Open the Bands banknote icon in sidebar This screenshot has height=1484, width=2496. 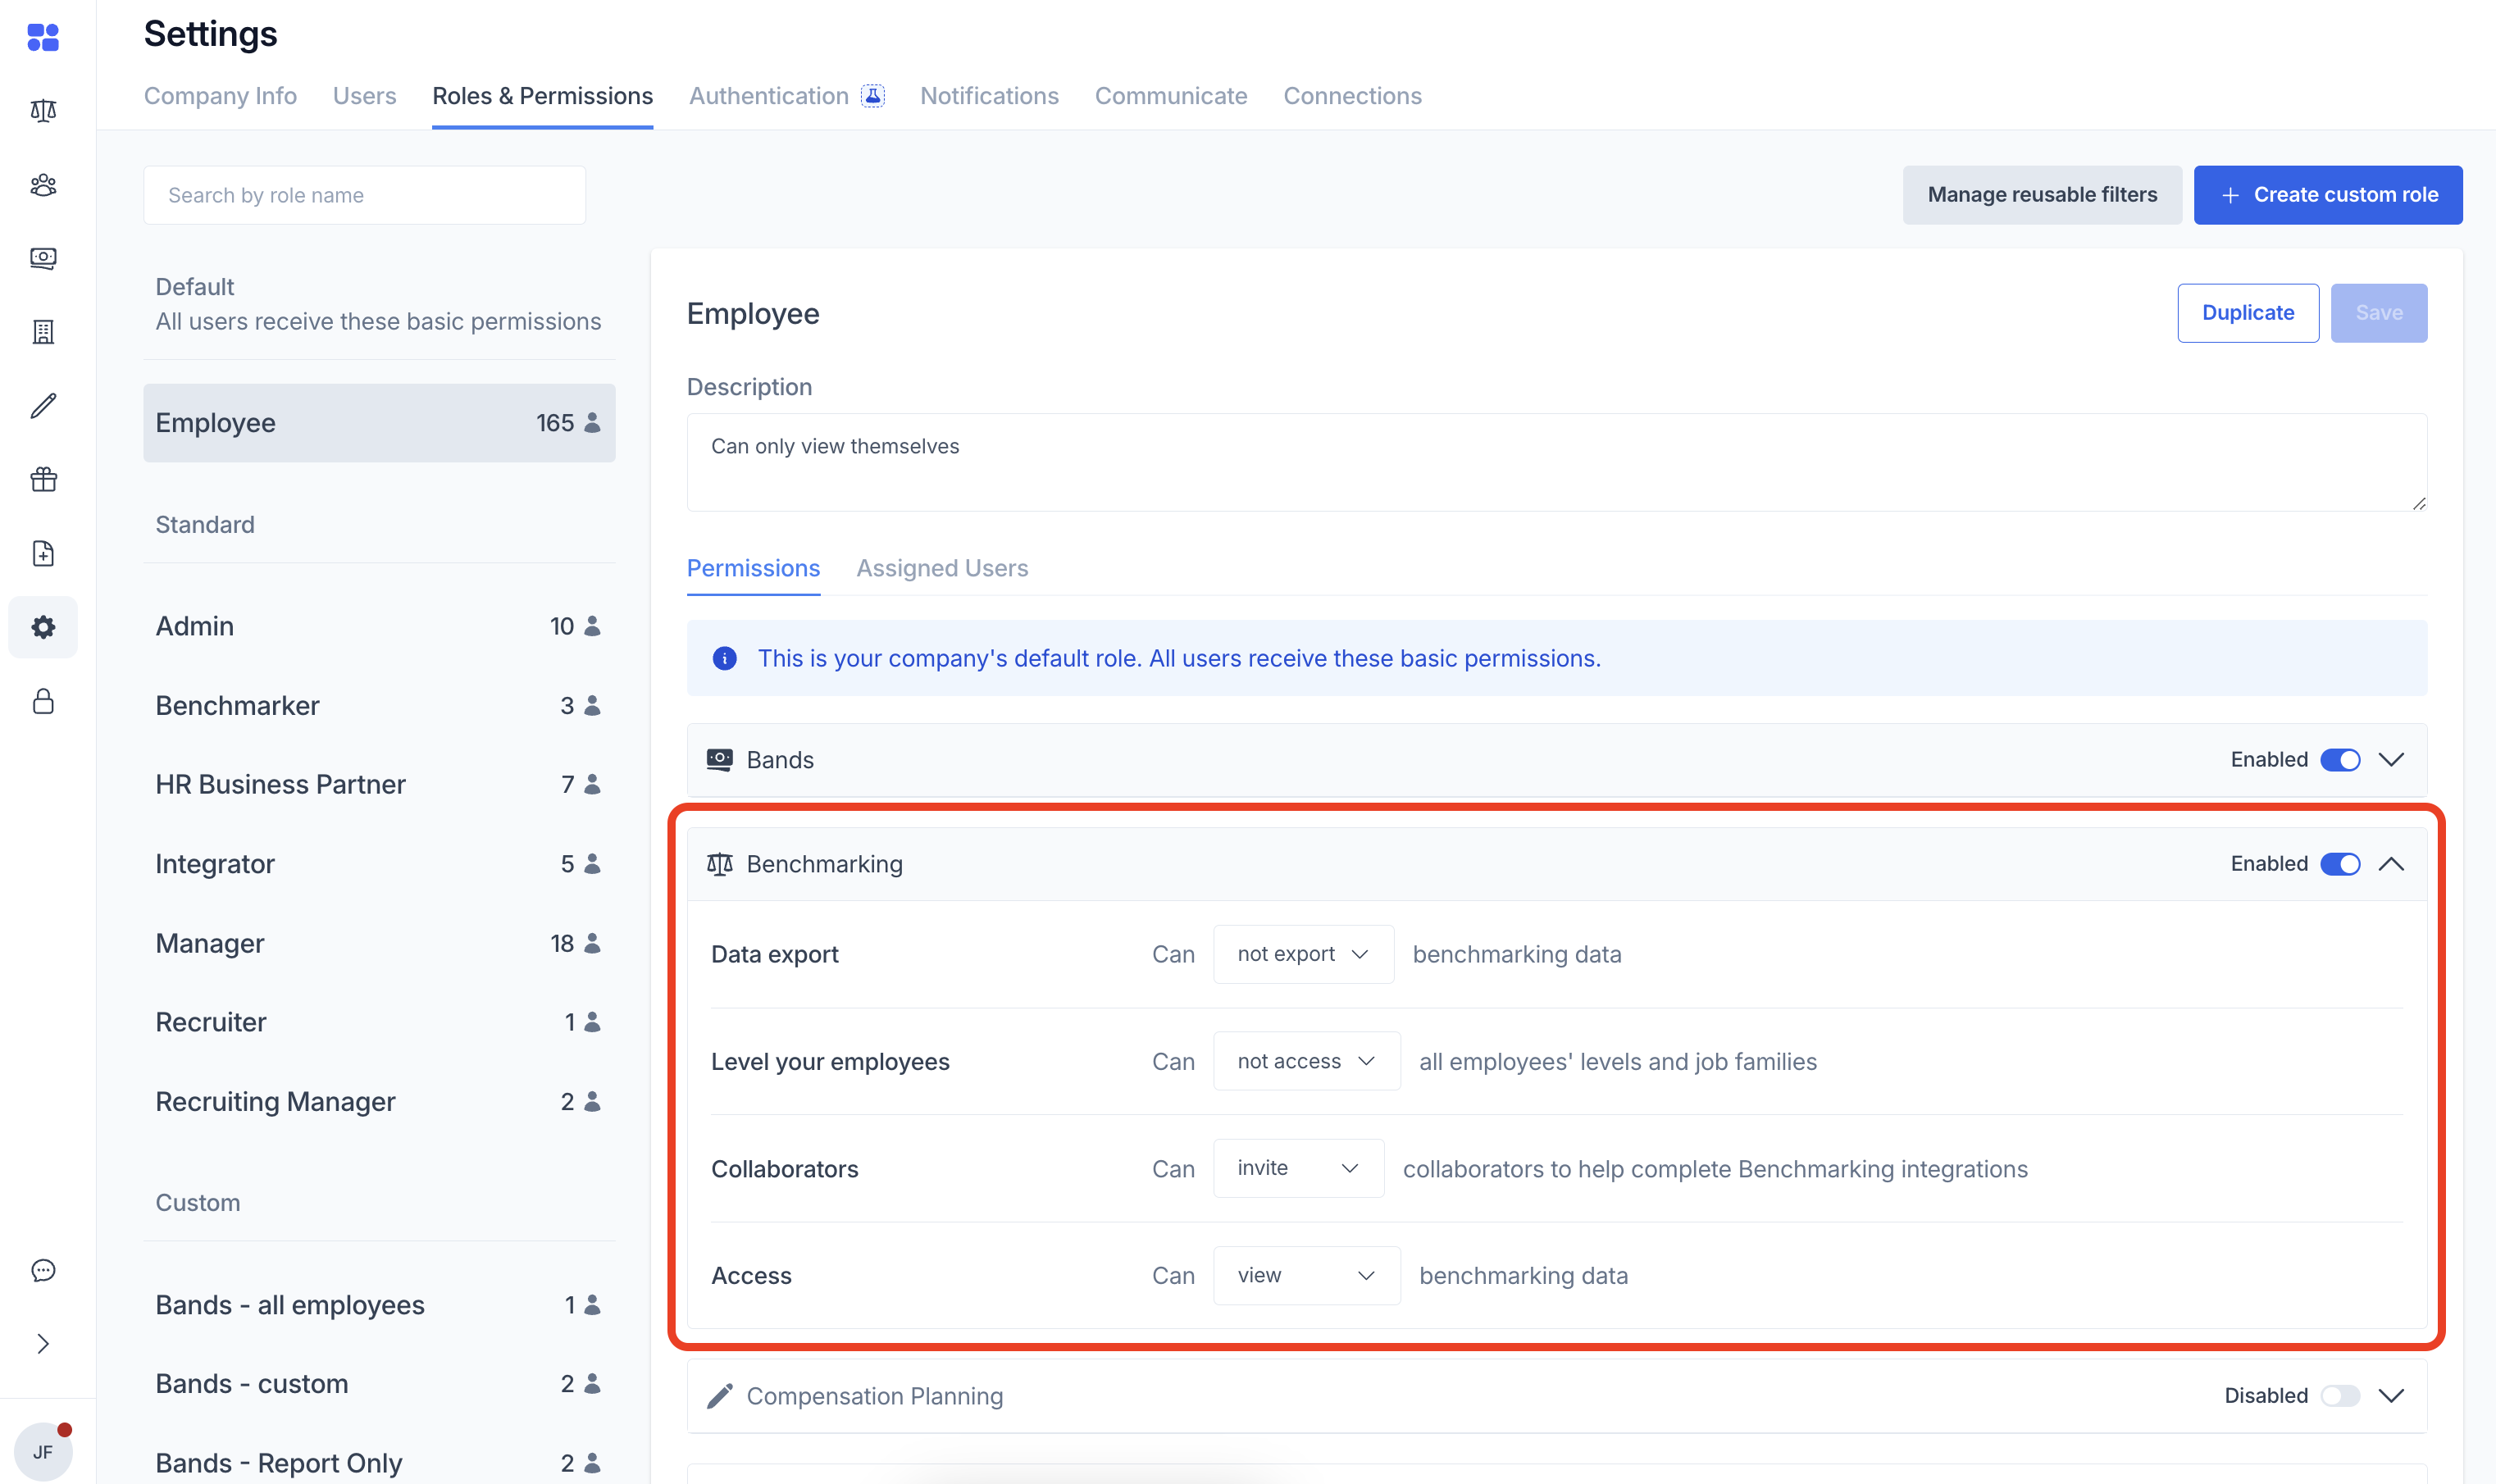coord(43,258)
